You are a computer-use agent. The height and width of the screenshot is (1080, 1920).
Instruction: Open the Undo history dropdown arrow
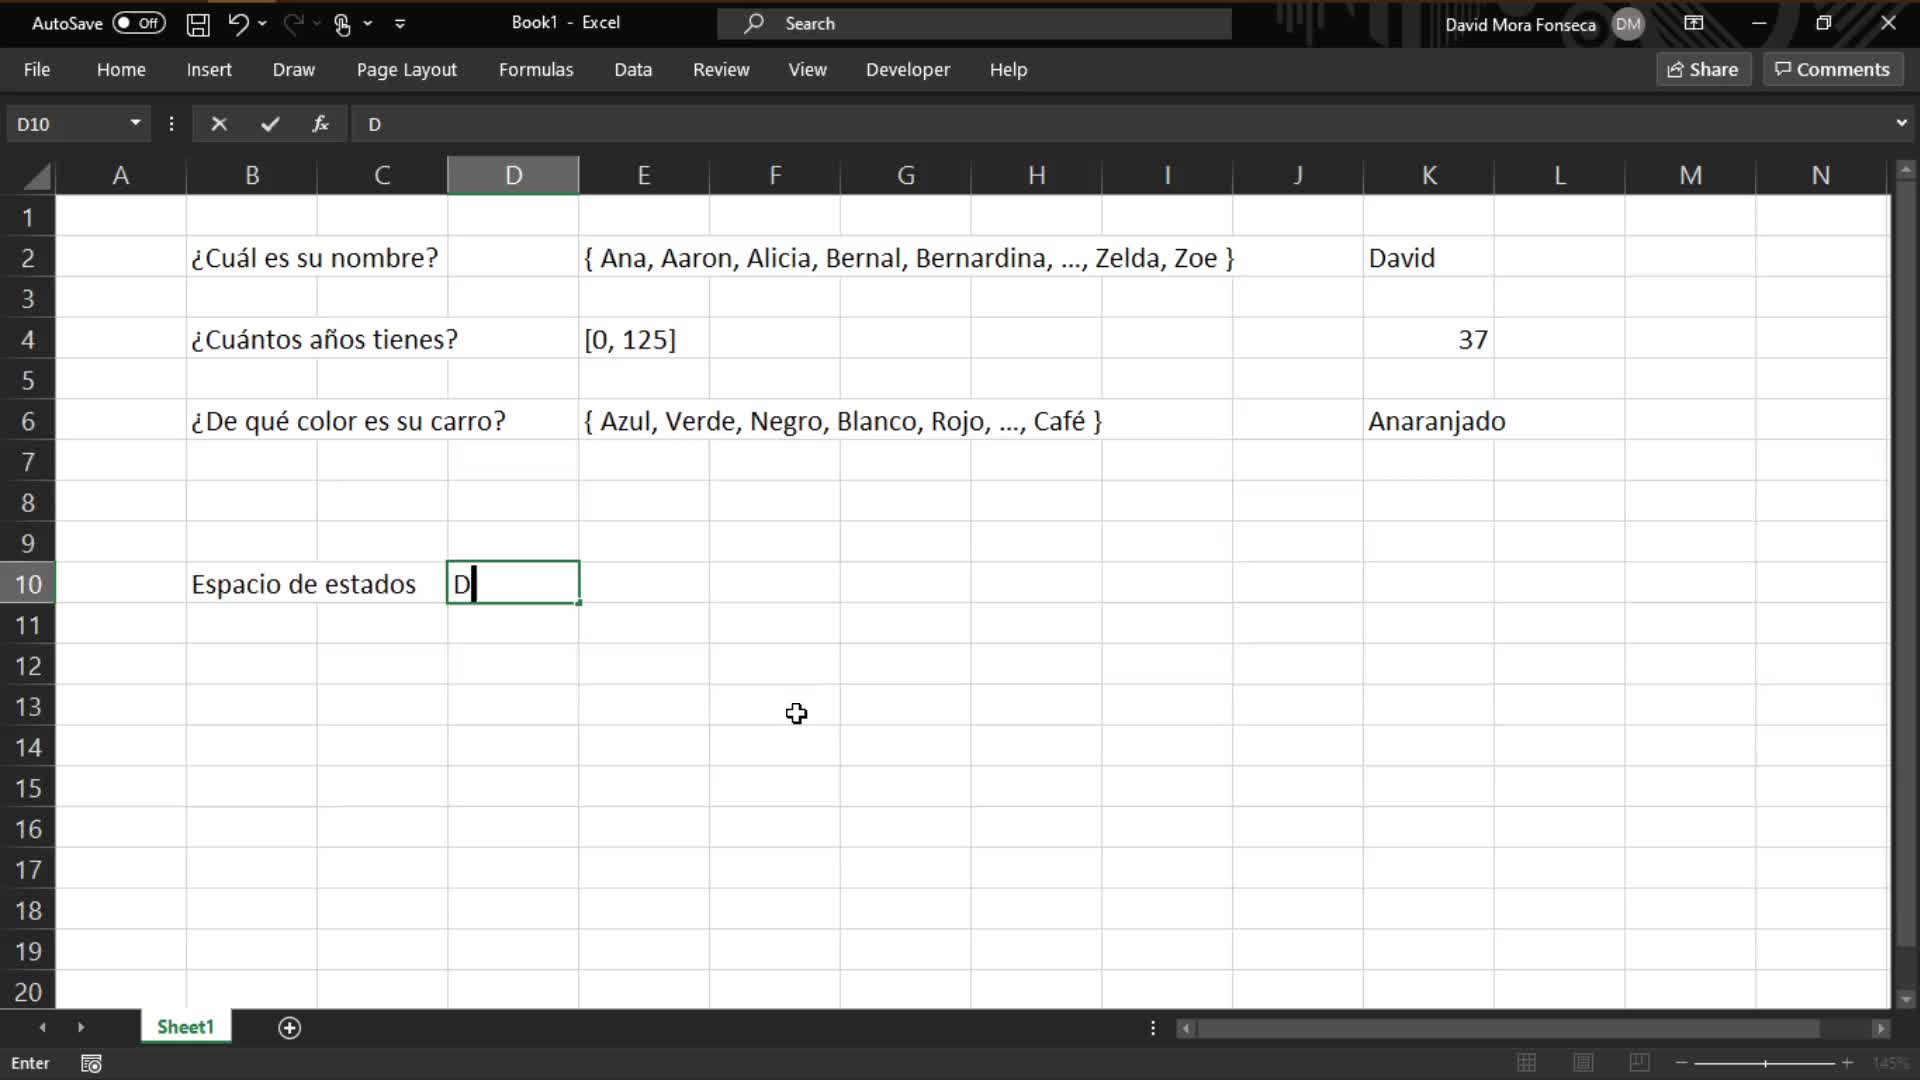(x=262, y=24)
